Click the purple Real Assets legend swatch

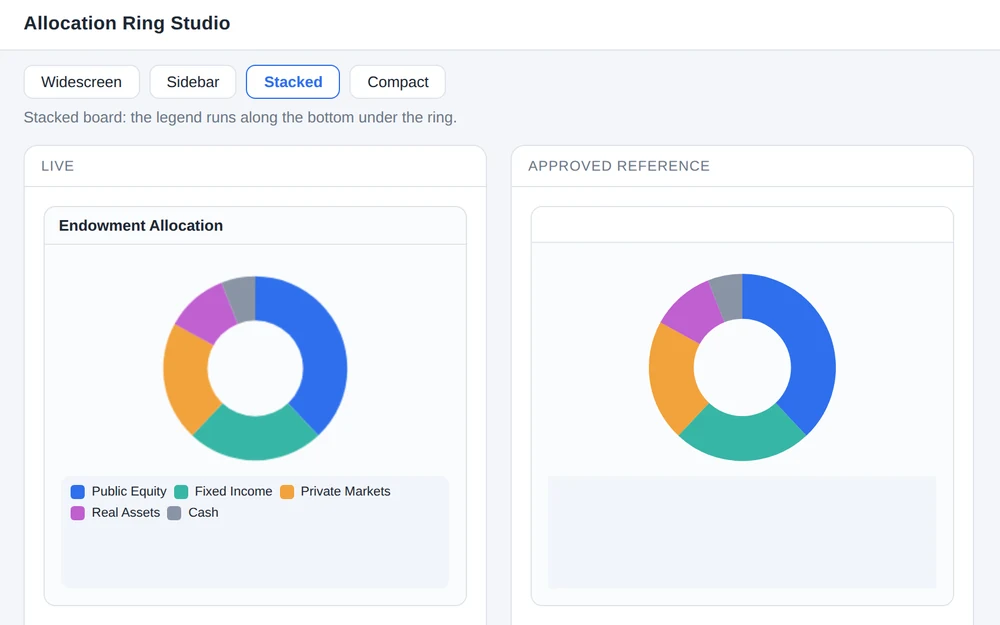(78, 513)
